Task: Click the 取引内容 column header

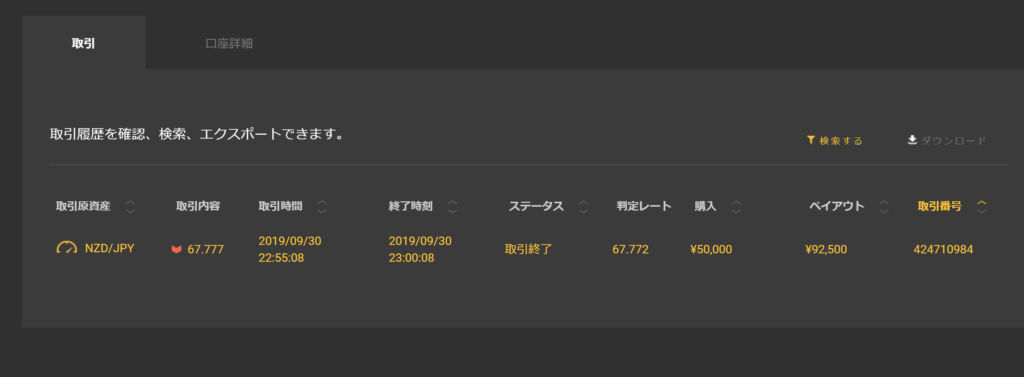Action: [x=198, y=206]
